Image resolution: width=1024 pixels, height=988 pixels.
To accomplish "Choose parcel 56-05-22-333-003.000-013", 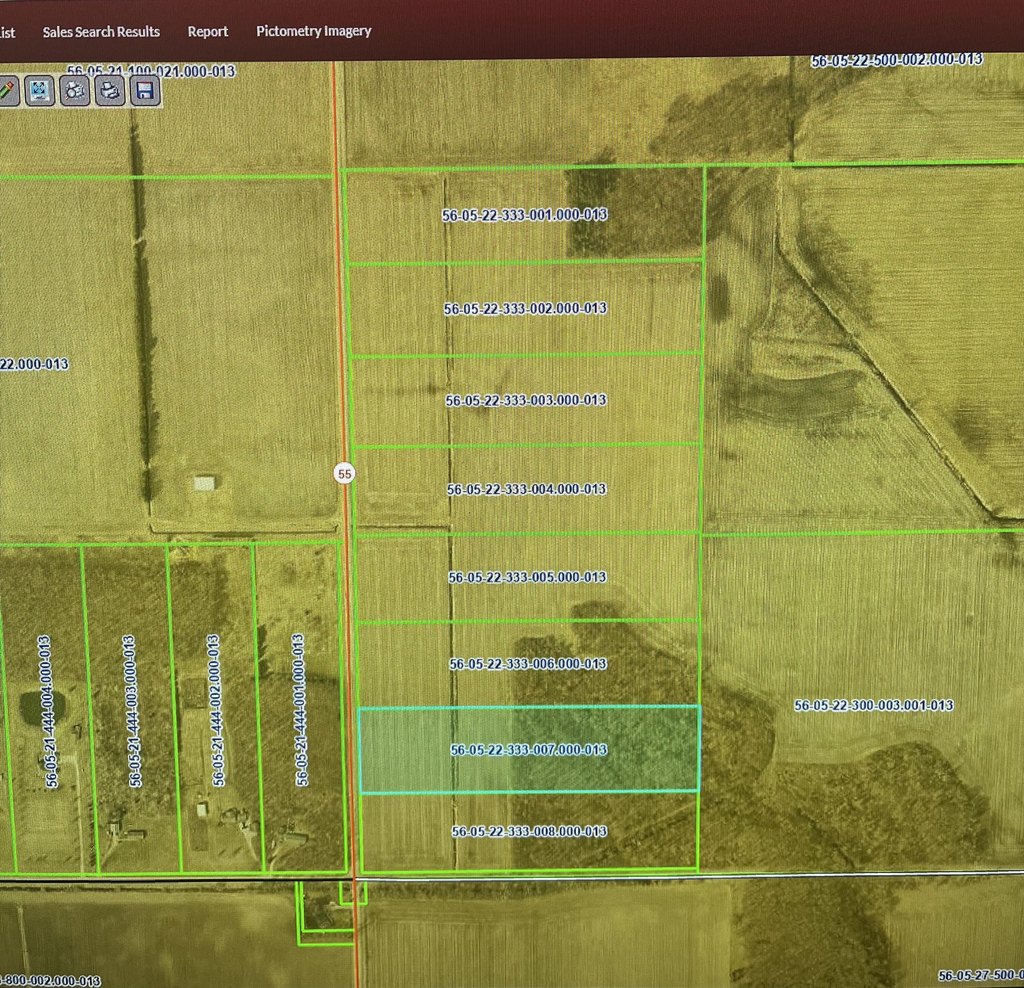I will [525, 400].
